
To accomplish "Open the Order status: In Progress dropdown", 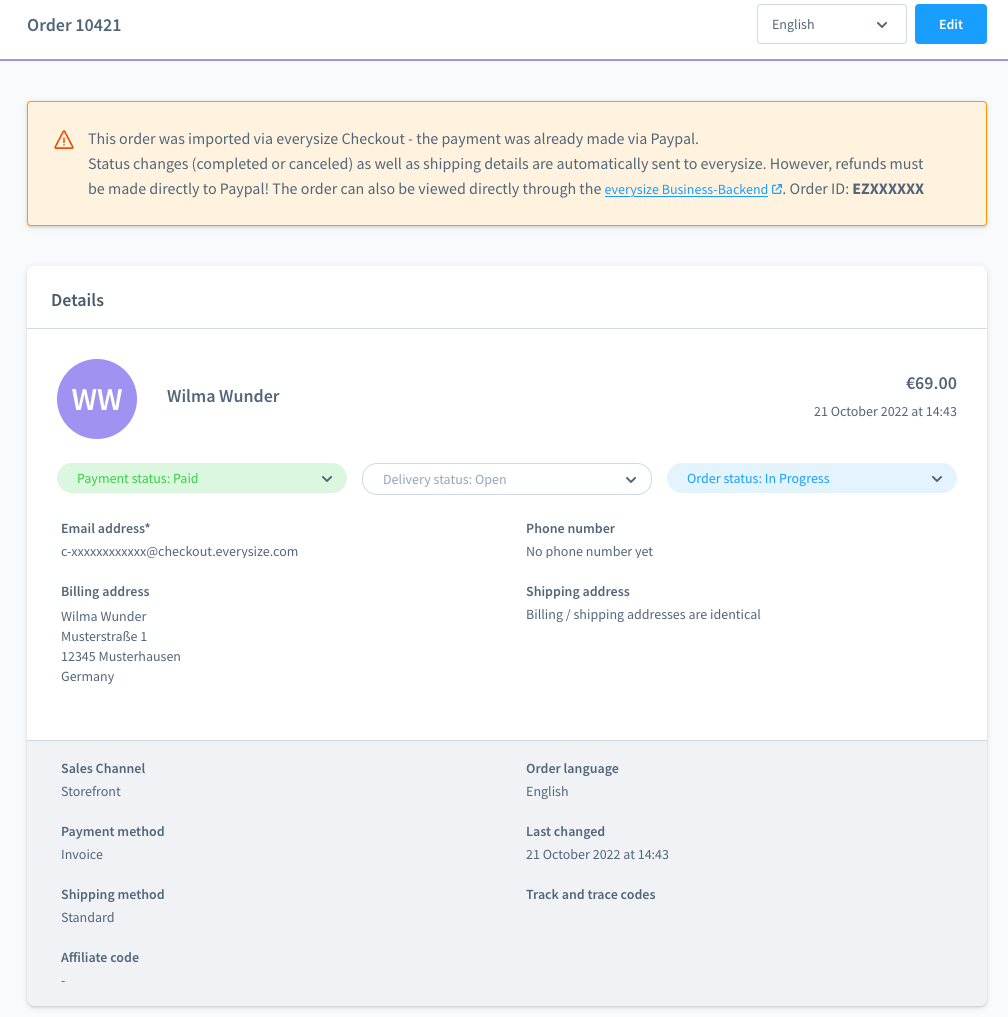I will [x=811, y=479].
